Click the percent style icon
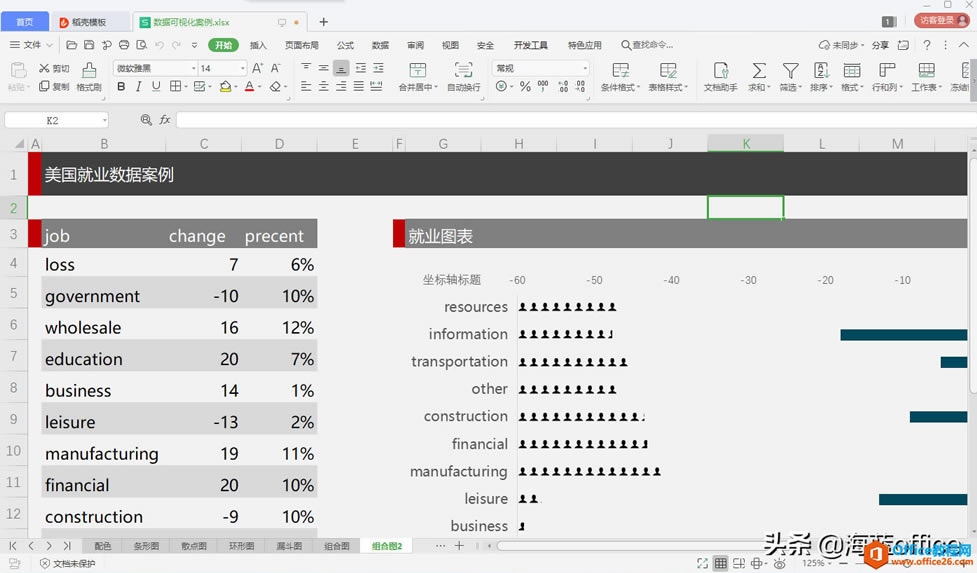 tap(525, 87)
